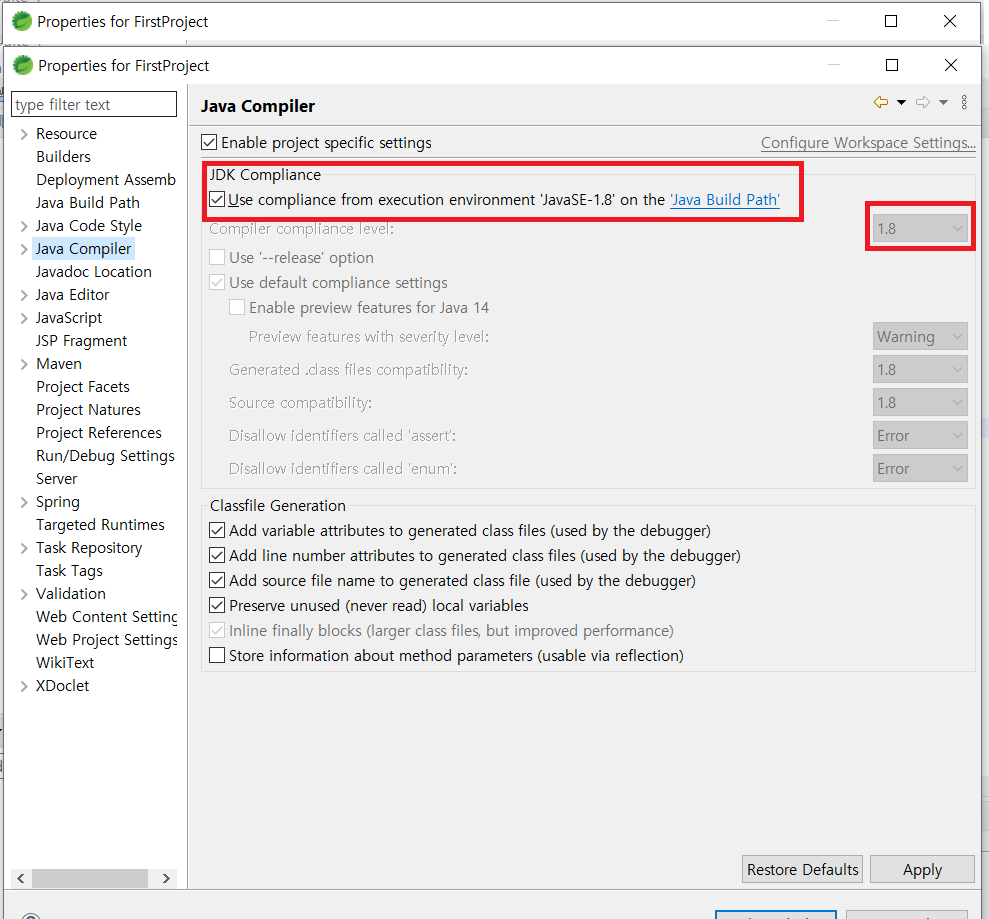Open Generated .class files compatibility dropdown
The width and height of the screenshot is (989, 919).
(920, 370)
